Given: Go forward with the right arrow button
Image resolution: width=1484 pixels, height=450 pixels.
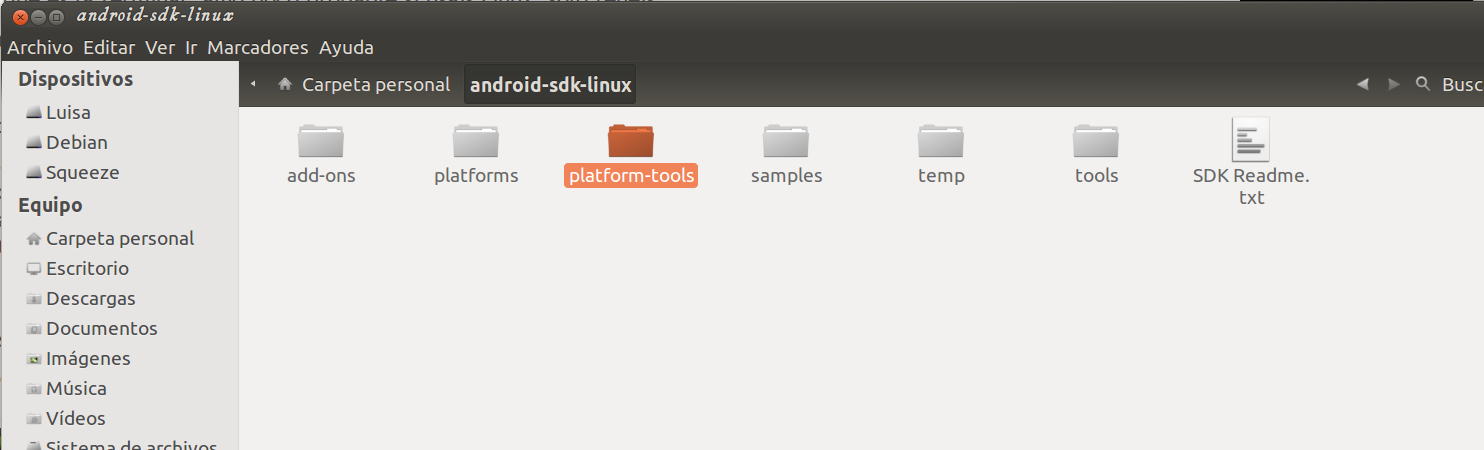Looking at the screenshot, I should pyautogui.click(x=1393, y=85).
